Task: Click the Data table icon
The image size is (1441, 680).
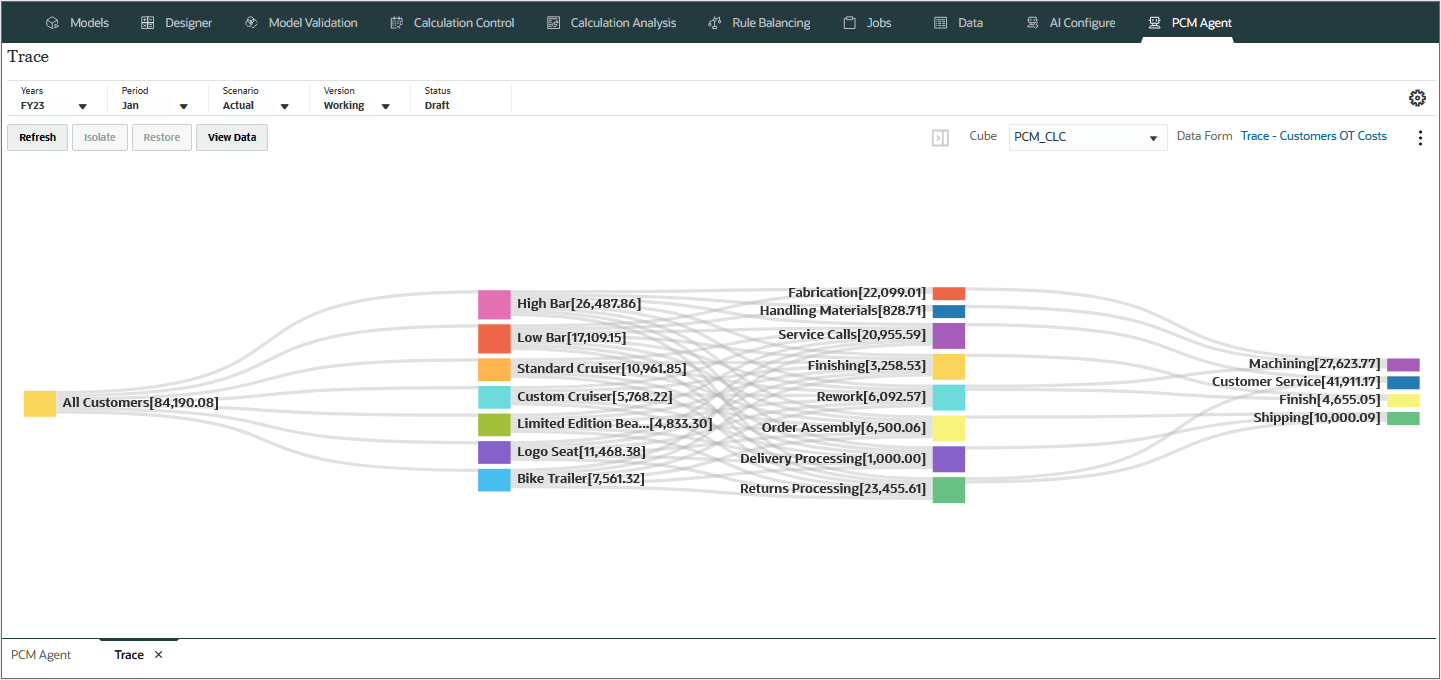Action: pos(940,23)
